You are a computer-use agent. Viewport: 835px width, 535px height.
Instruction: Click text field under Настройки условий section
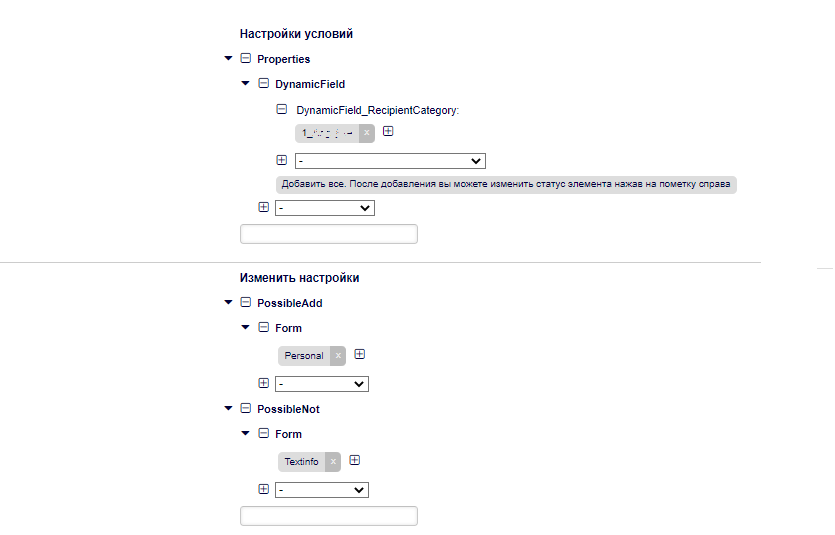click(329, 234)
